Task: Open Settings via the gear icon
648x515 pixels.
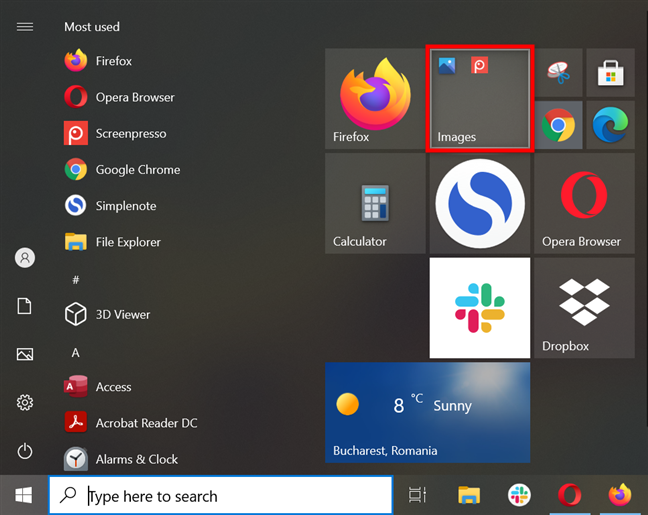Action: coord(25,402)
